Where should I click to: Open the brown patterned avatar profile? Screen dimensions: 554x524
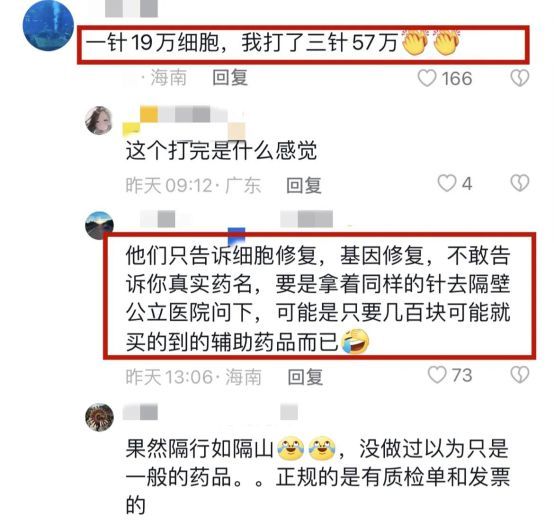tap(99, 417)
